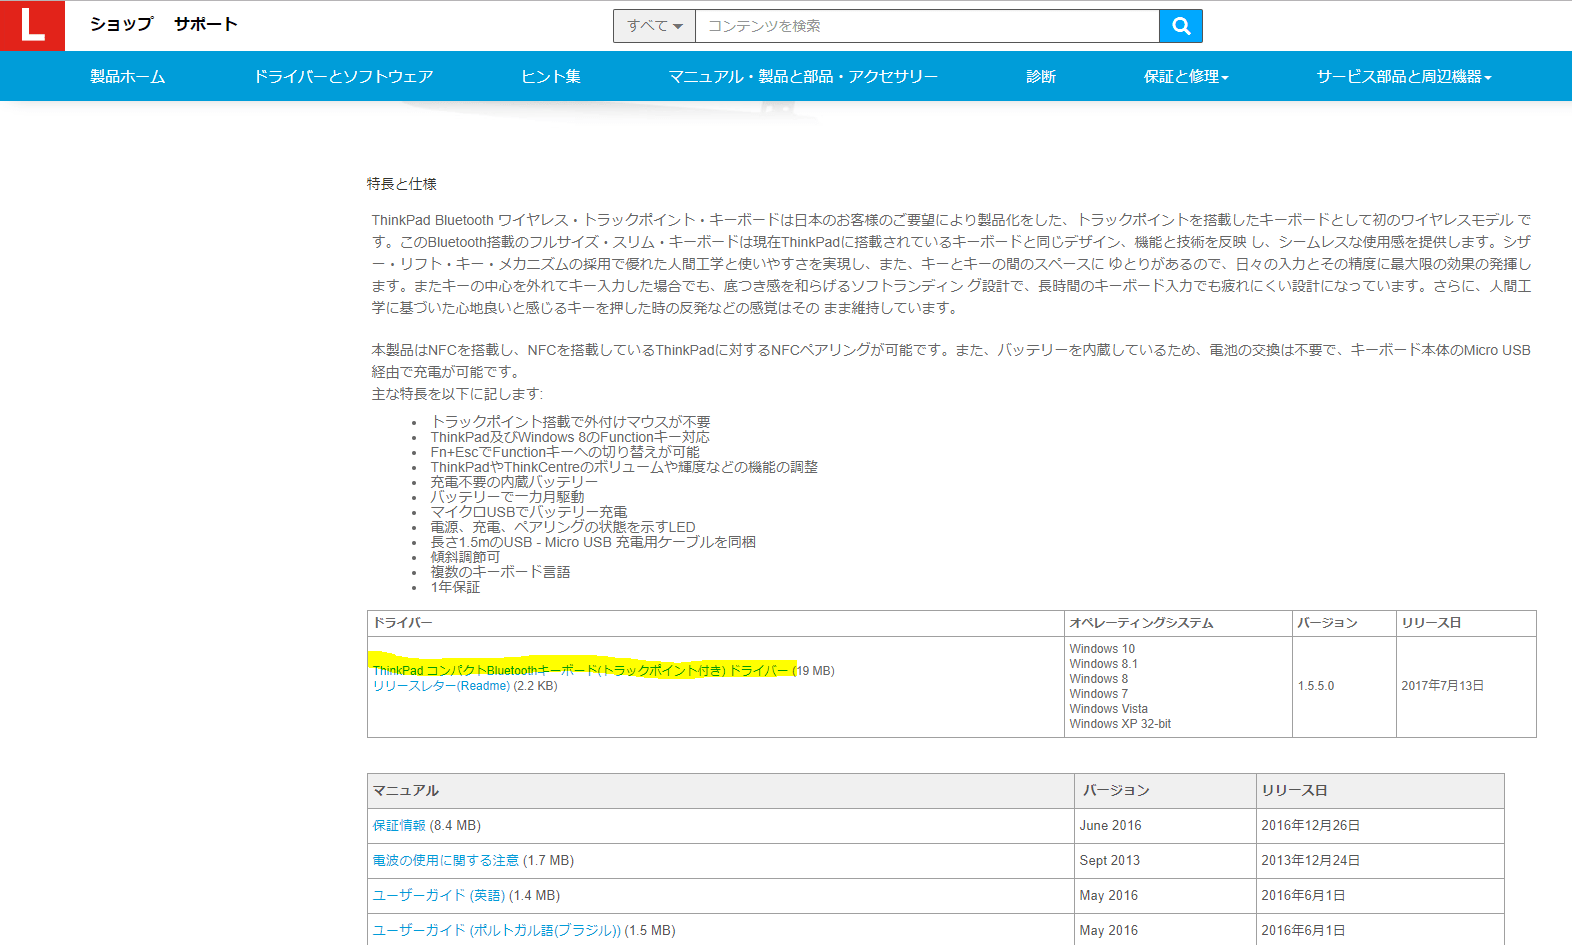Open the 保証情報 manual link
The width and height of the screenshot is (1572, 945).
(x=399, y=825)
